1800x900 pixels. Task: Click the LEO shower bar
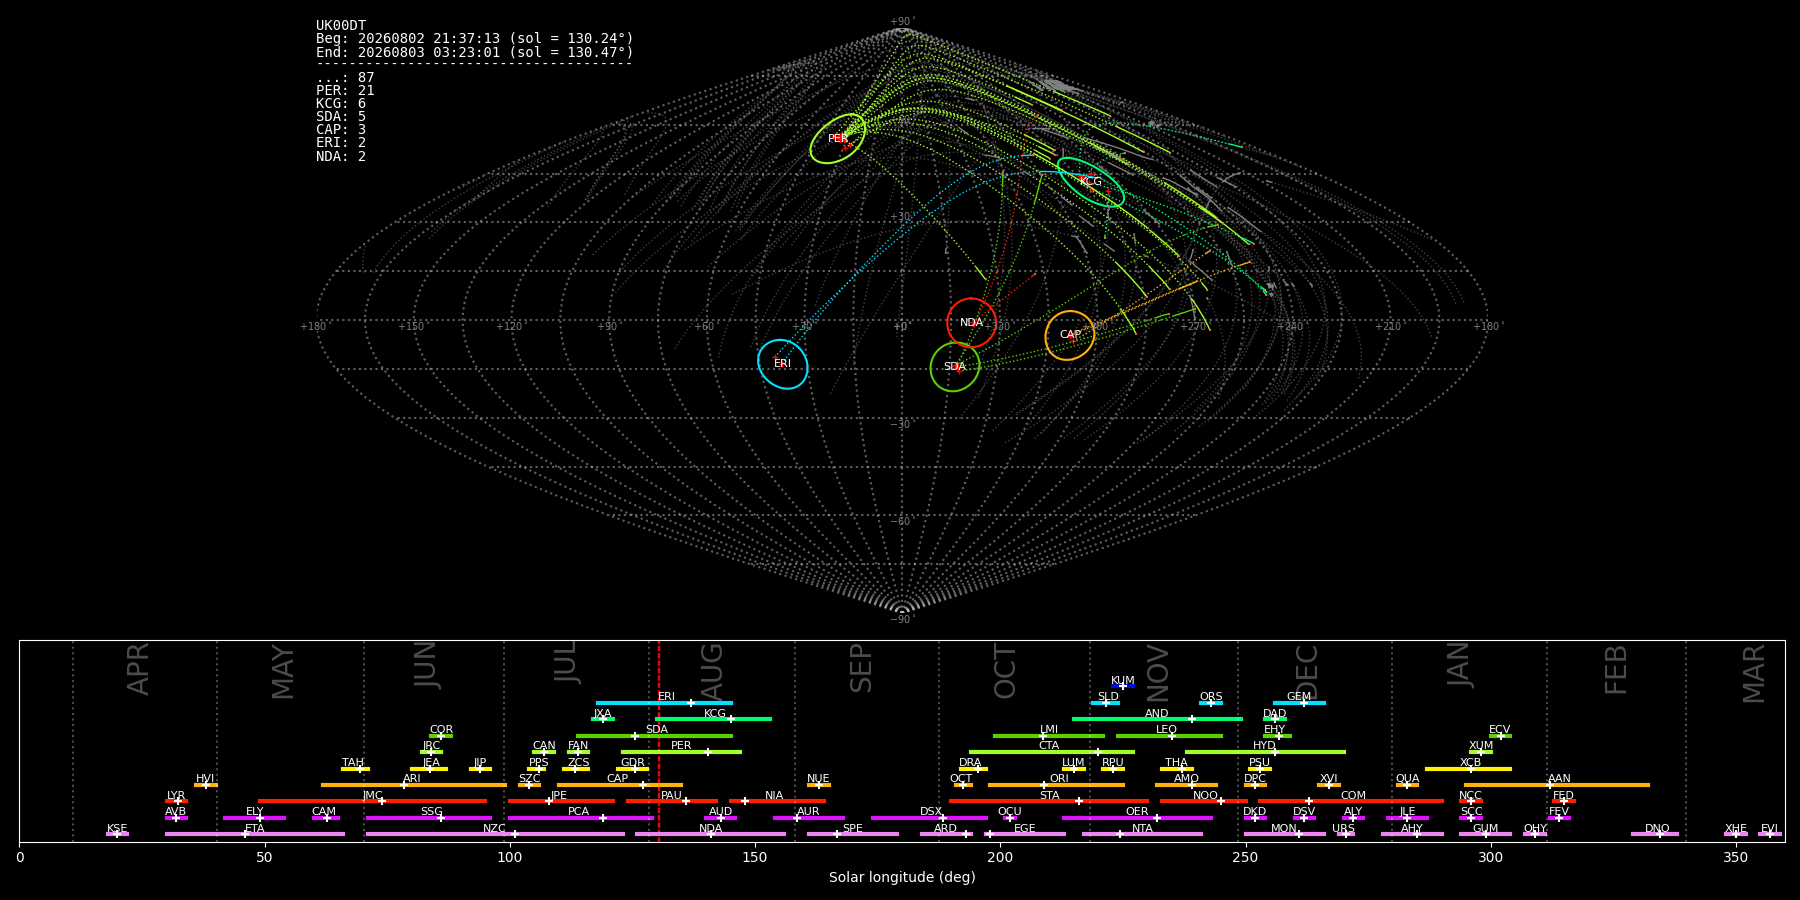(x=1169, y=736)
